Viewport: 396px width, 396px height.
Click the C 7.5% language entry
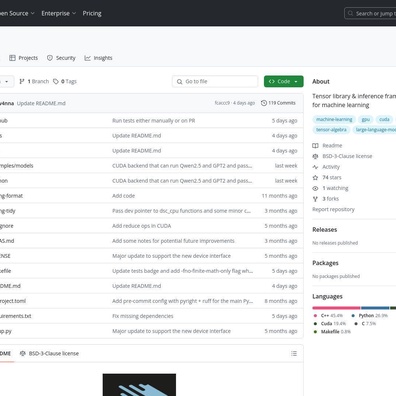(x=365, y=324)
